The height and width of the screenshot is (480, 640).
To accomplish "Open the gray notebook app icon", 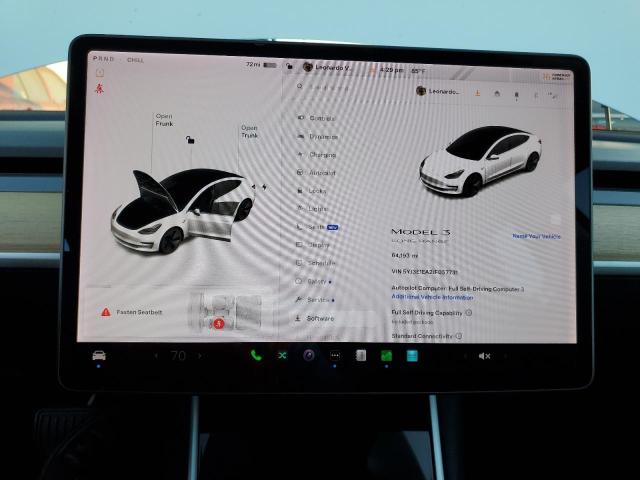I will pos(361,356).
